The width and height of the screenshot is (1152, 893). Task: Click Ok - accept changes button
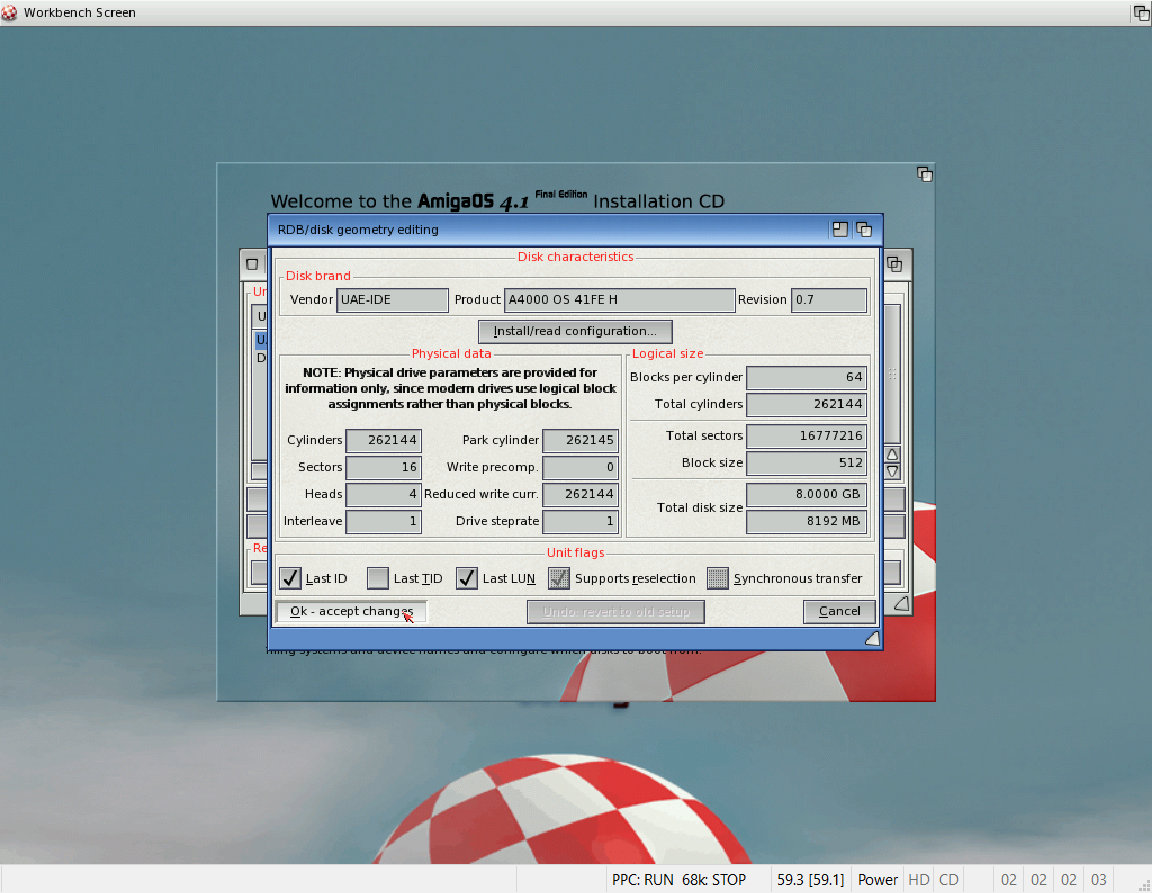click(350, 612)
